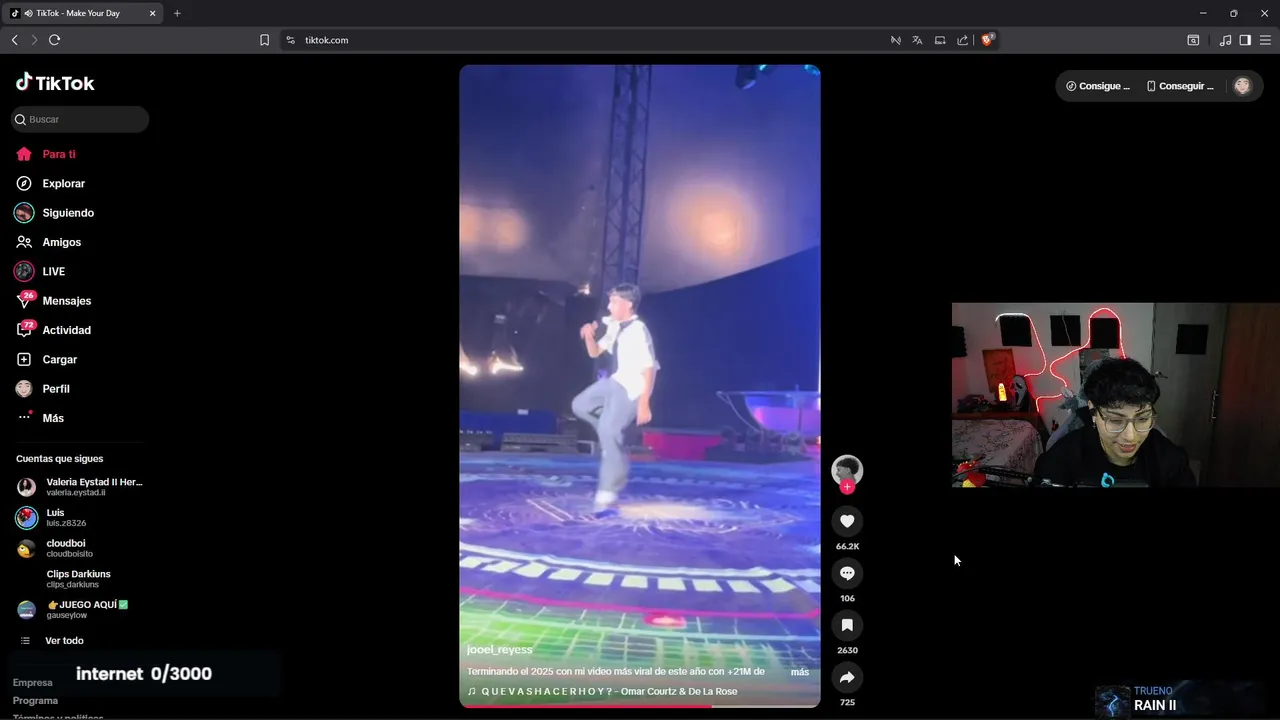
Task: Click the Programa footer link
Action: [35, 701]
